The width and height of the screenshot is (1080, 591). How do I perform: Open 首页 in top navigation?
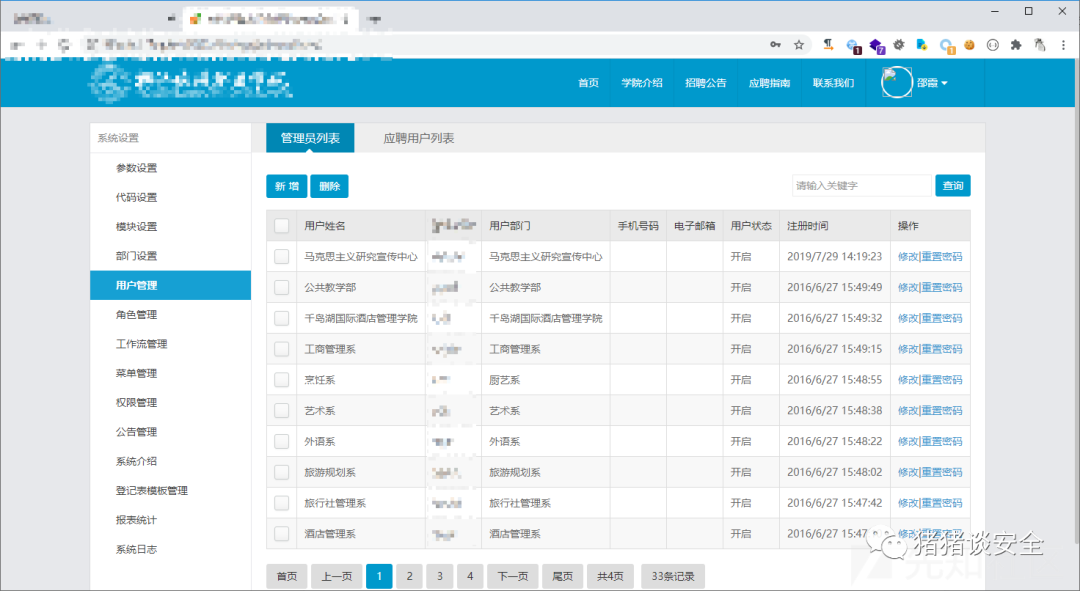(588, 83)
